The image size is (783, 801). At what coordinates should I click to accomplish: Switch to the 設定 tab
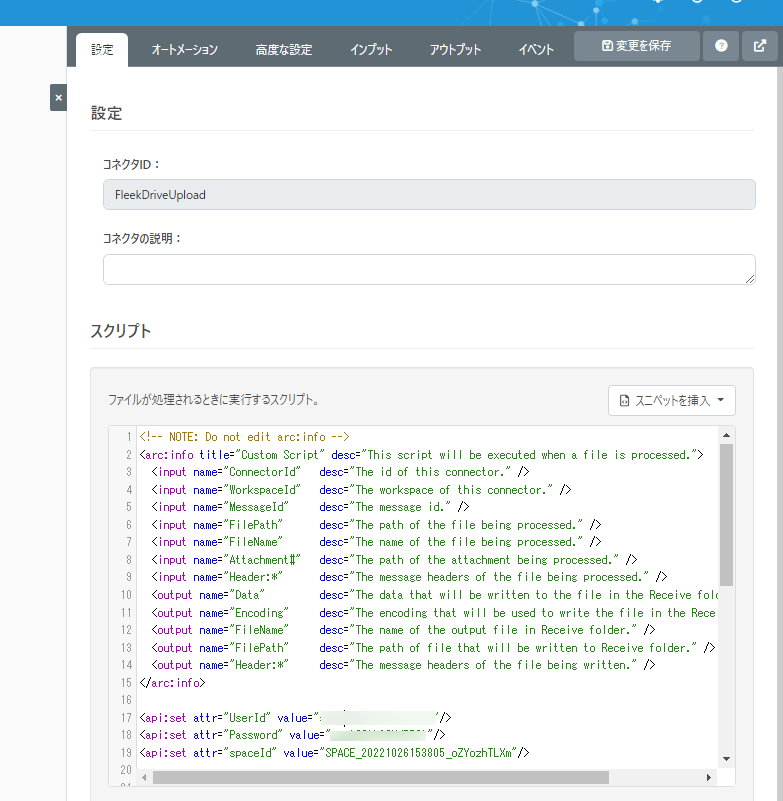[x=102, y=49]
